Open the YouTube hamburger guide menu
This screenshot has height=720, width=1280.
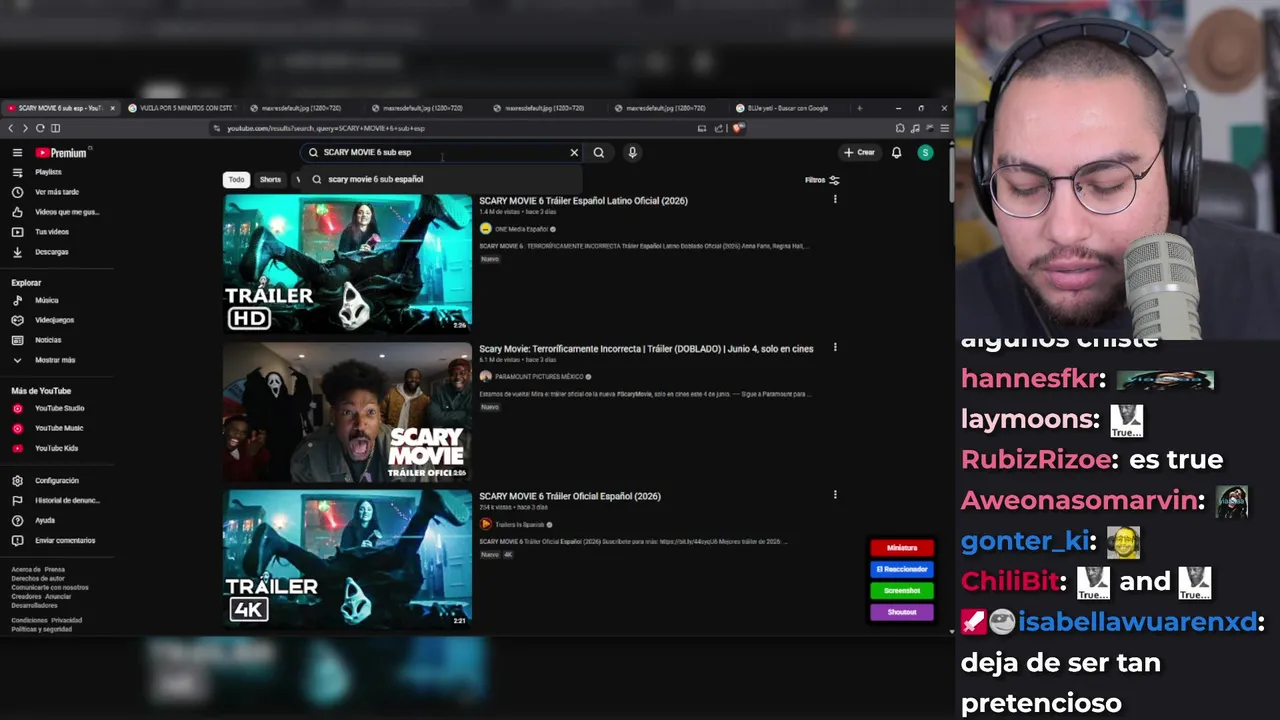17,153
